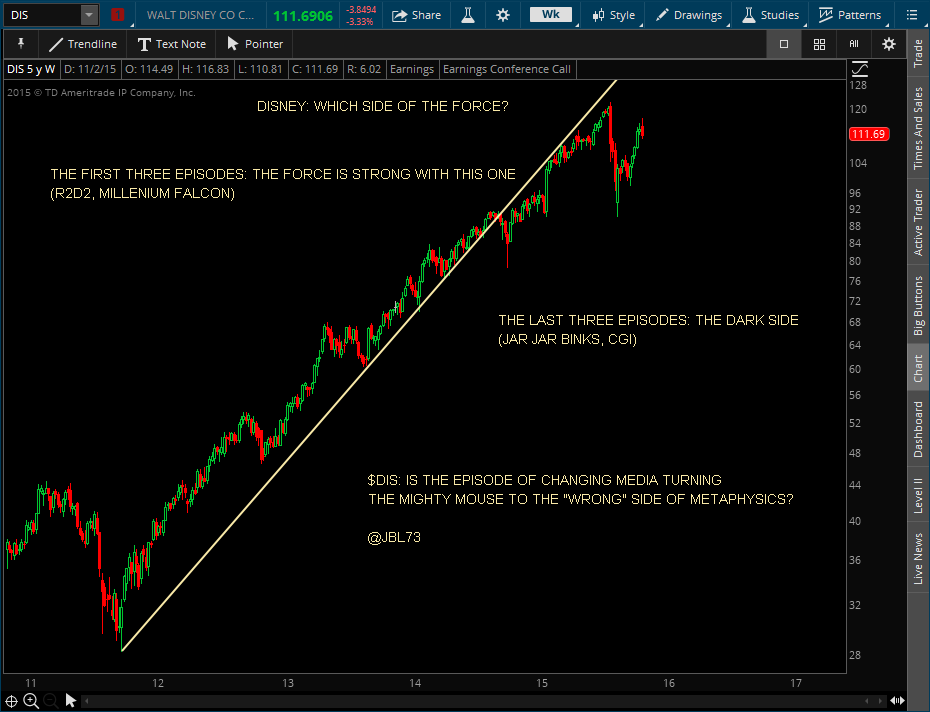
Task: Open the Live News side tab
Action: click(x=918, y=558)
